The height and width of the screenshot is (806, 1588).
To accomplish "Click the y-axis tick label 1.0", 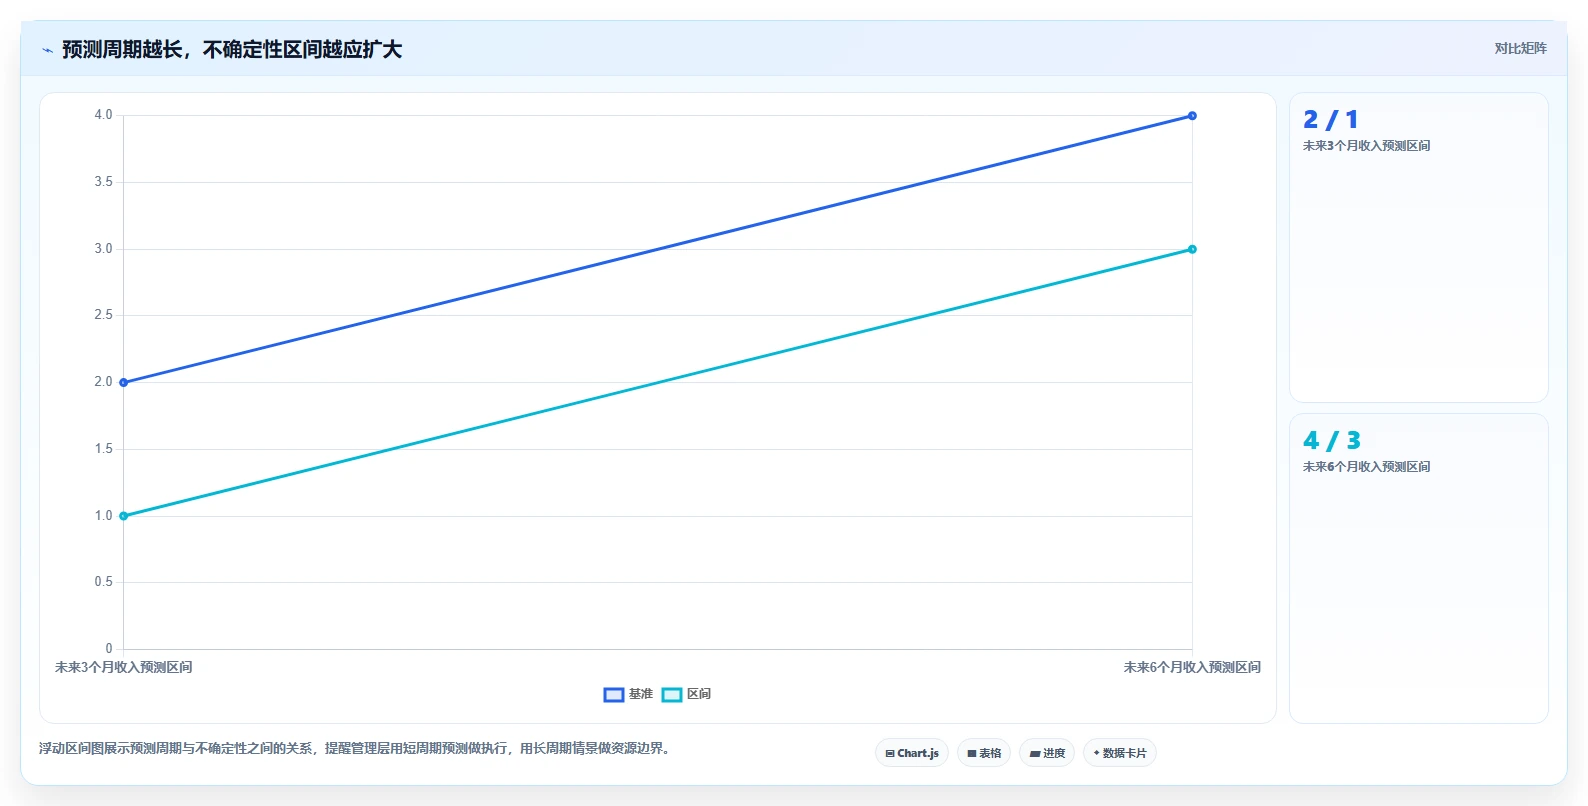I will tap(103, 516).
